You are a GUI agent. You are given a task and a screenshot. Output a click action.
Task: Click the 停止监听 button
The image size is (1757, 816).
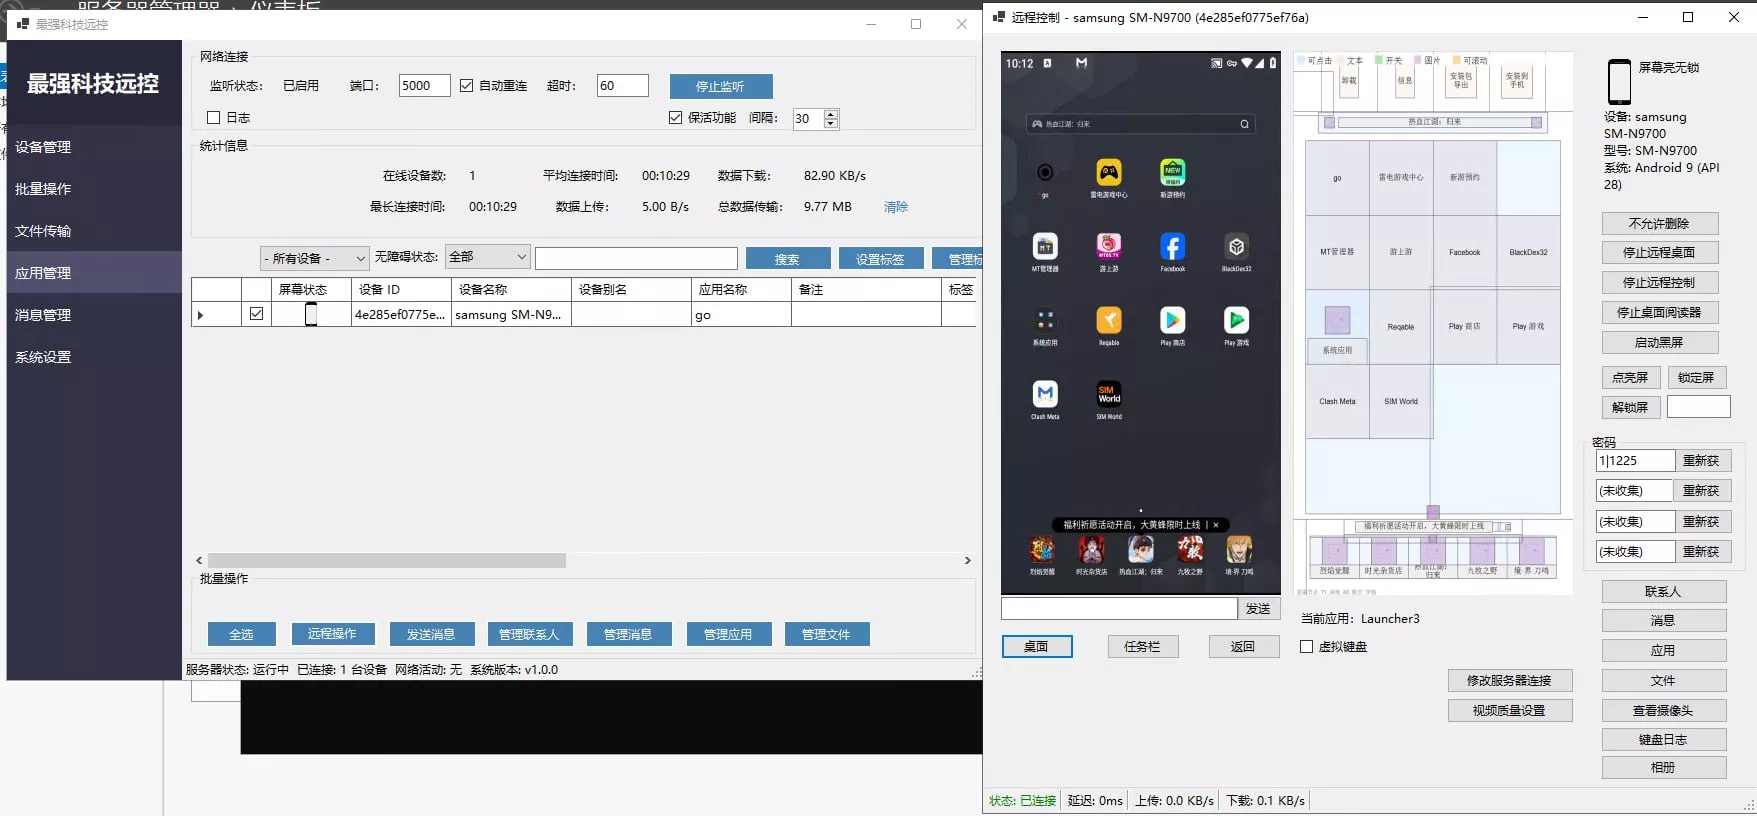(x=721, y=87)
